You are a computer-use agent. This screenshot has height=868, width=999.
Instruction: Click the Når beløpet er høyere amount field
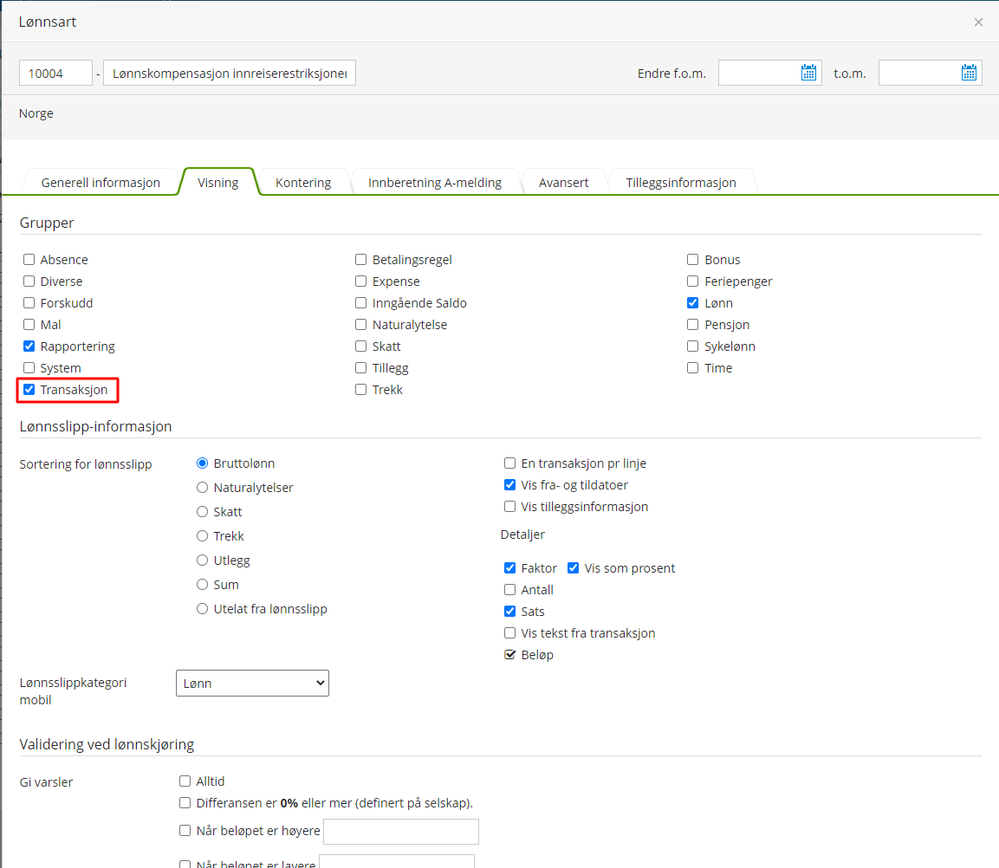click(401, 832)
